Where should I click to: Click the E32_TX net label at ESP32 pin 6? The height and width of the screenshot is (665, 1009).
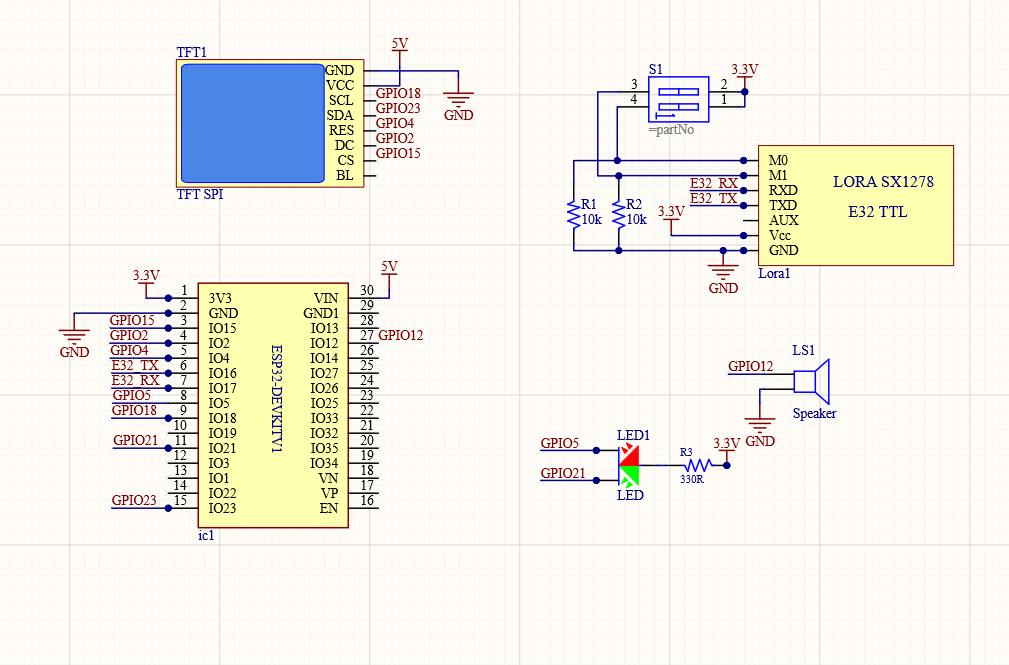[x=135, y=365]
